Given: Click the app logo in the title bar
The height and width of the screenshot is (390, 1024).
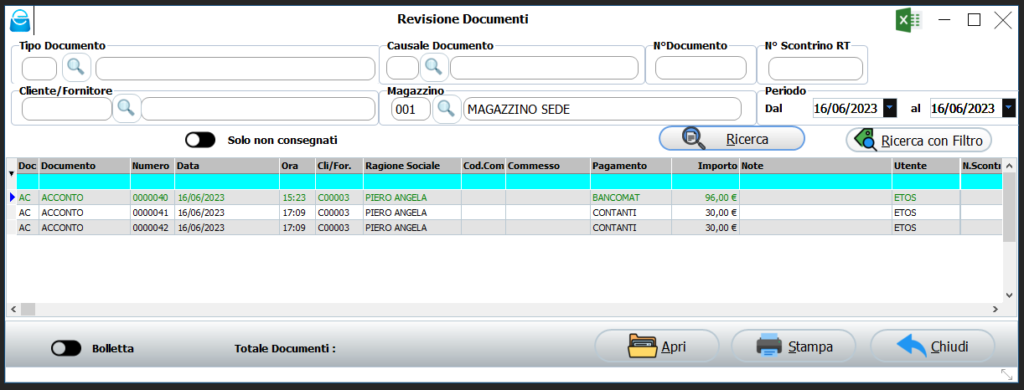Looking at the screenshot, I should click(x=19, y=20).
